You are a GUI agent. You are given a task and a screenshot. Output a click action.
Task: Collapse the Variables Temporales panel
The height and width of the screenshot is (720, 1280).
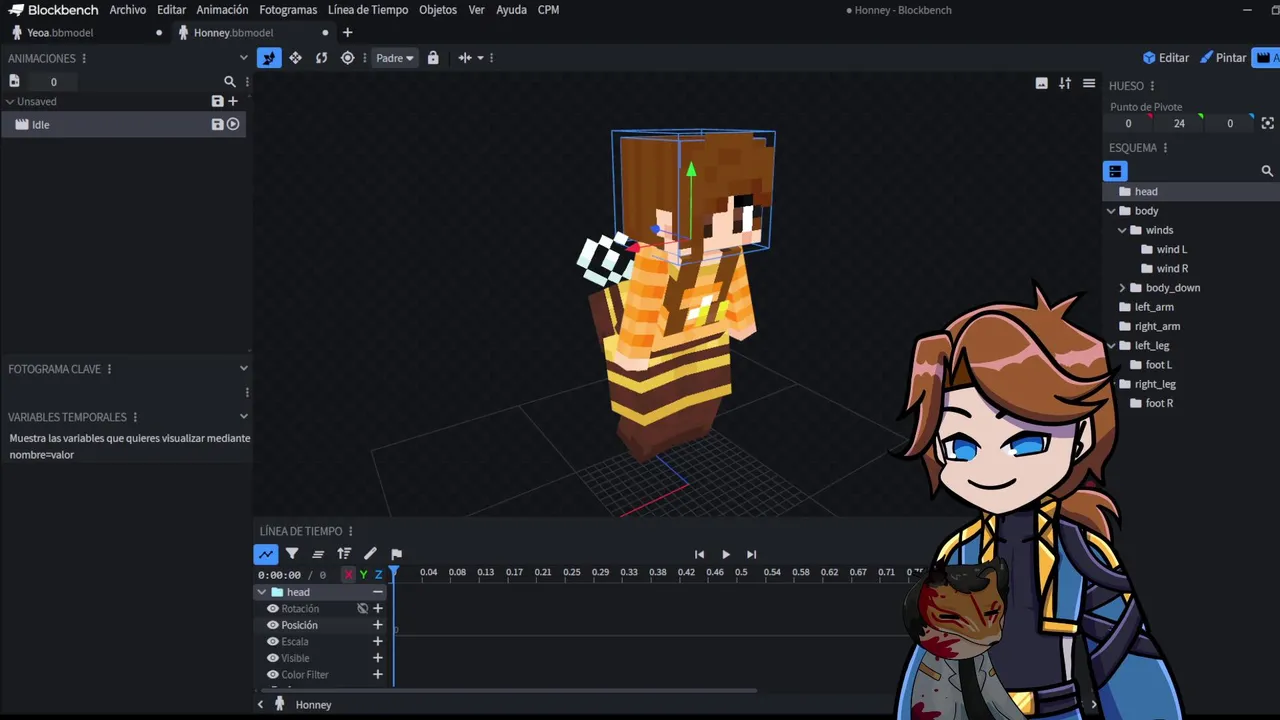[243, 417]
